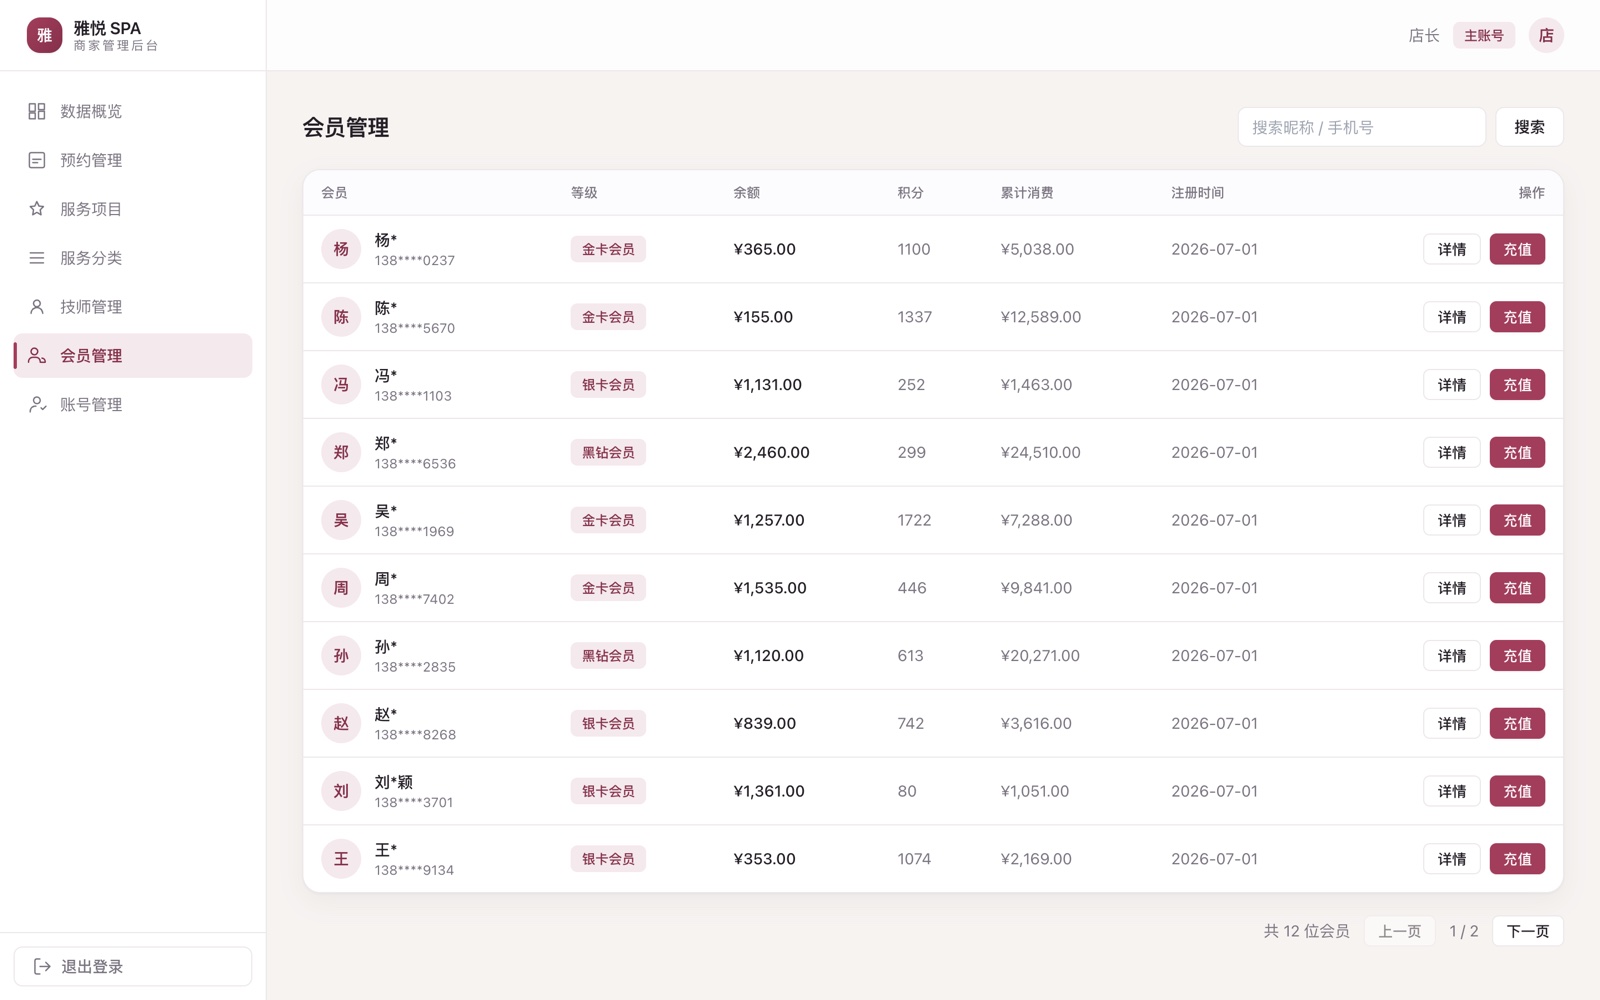Click 充值 in the 郑* row

pos(1517,452)
